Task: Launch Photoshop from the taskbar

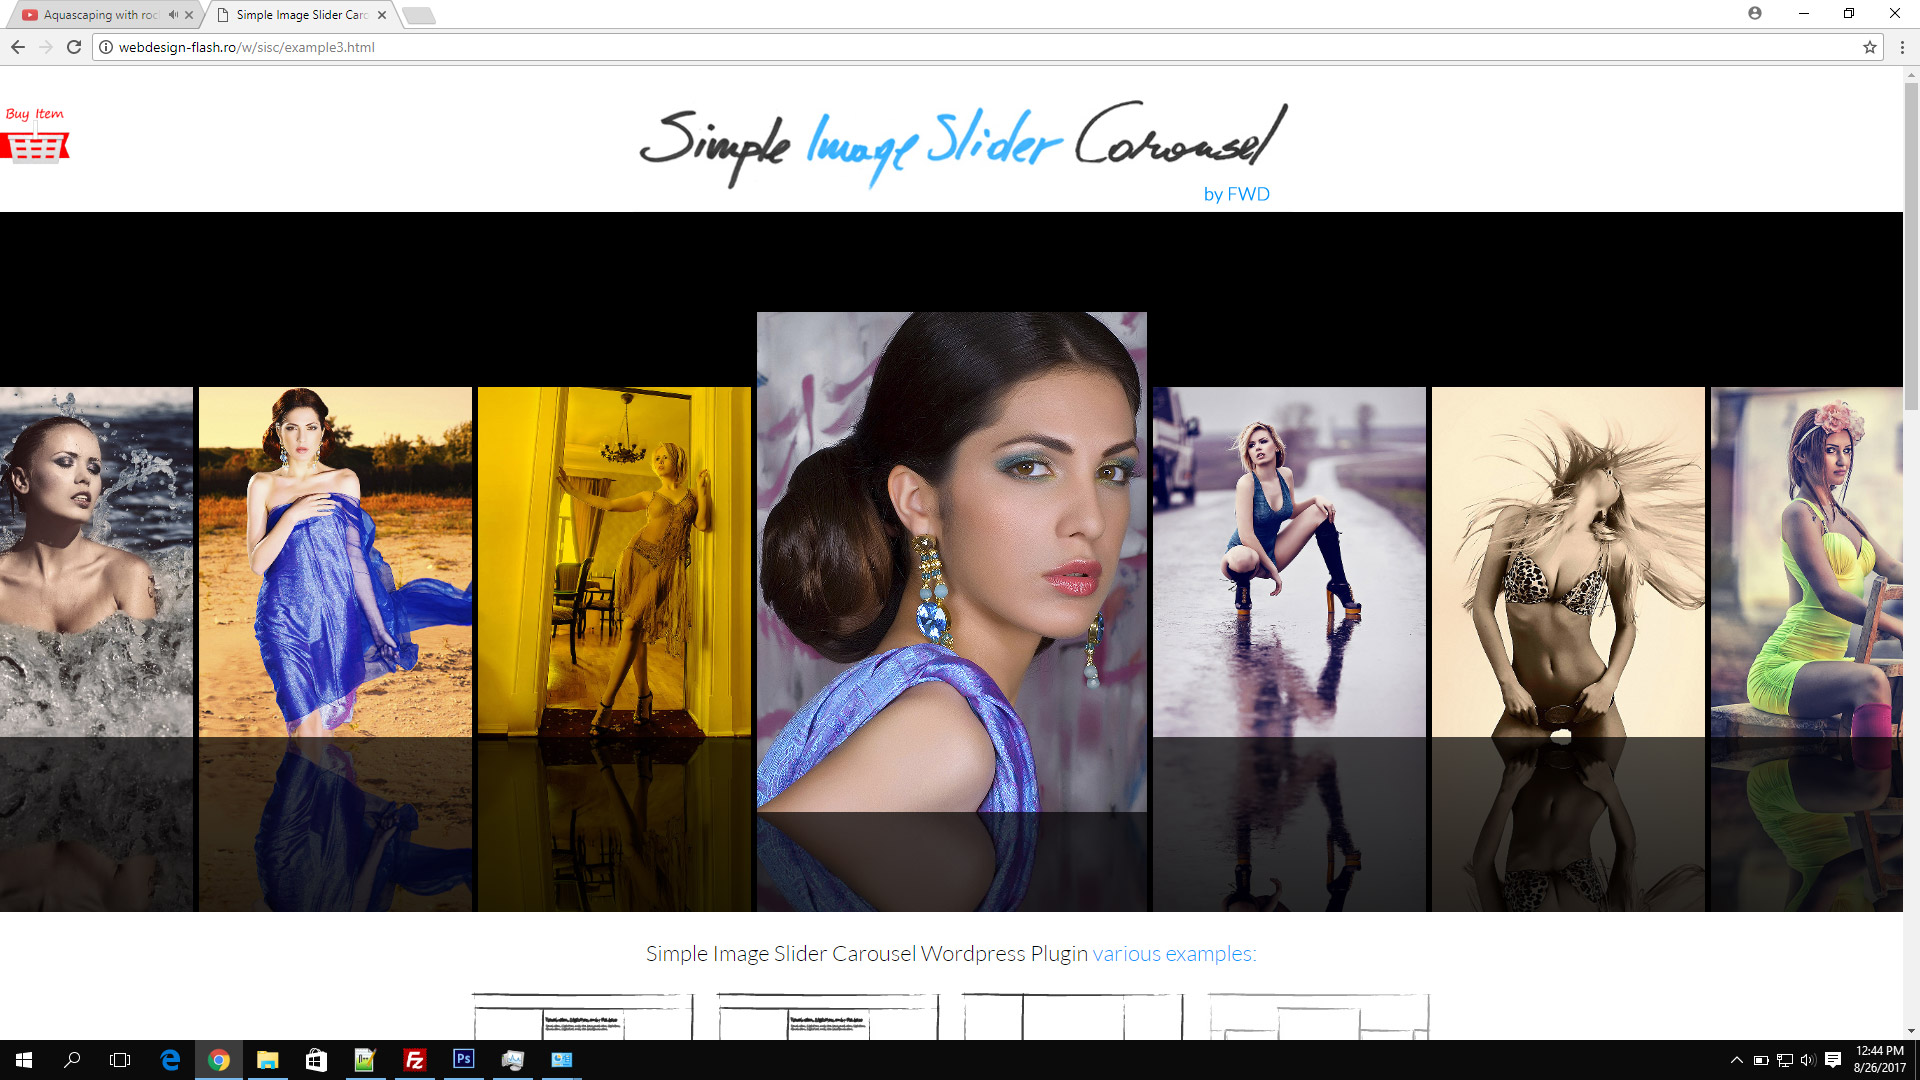Action: coord(464,1061)
